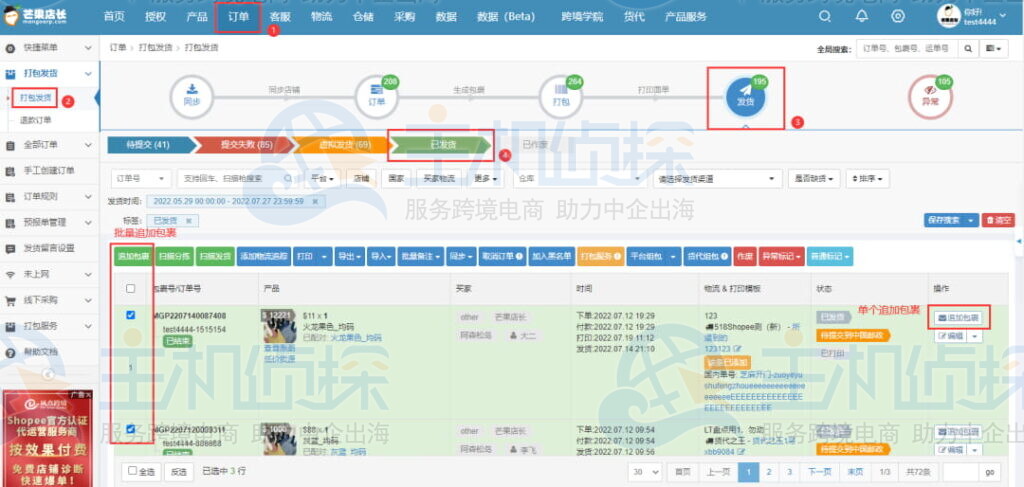The width and height of the screenshot is (1024, 487).
Task: Open the 订单 workflow step circle
Action: coord(377,98)
